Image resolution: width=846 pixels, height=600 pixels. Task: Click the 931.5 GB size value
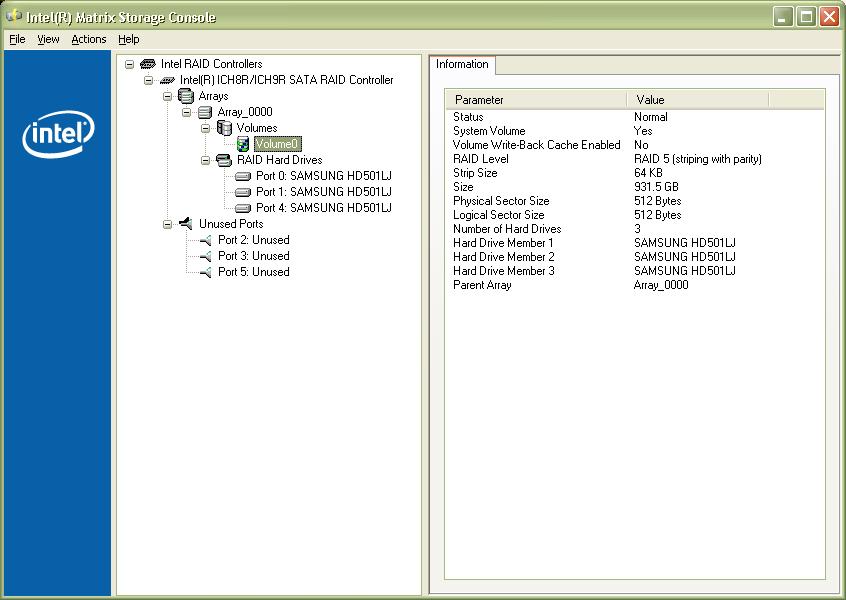(x=656, y=187)
